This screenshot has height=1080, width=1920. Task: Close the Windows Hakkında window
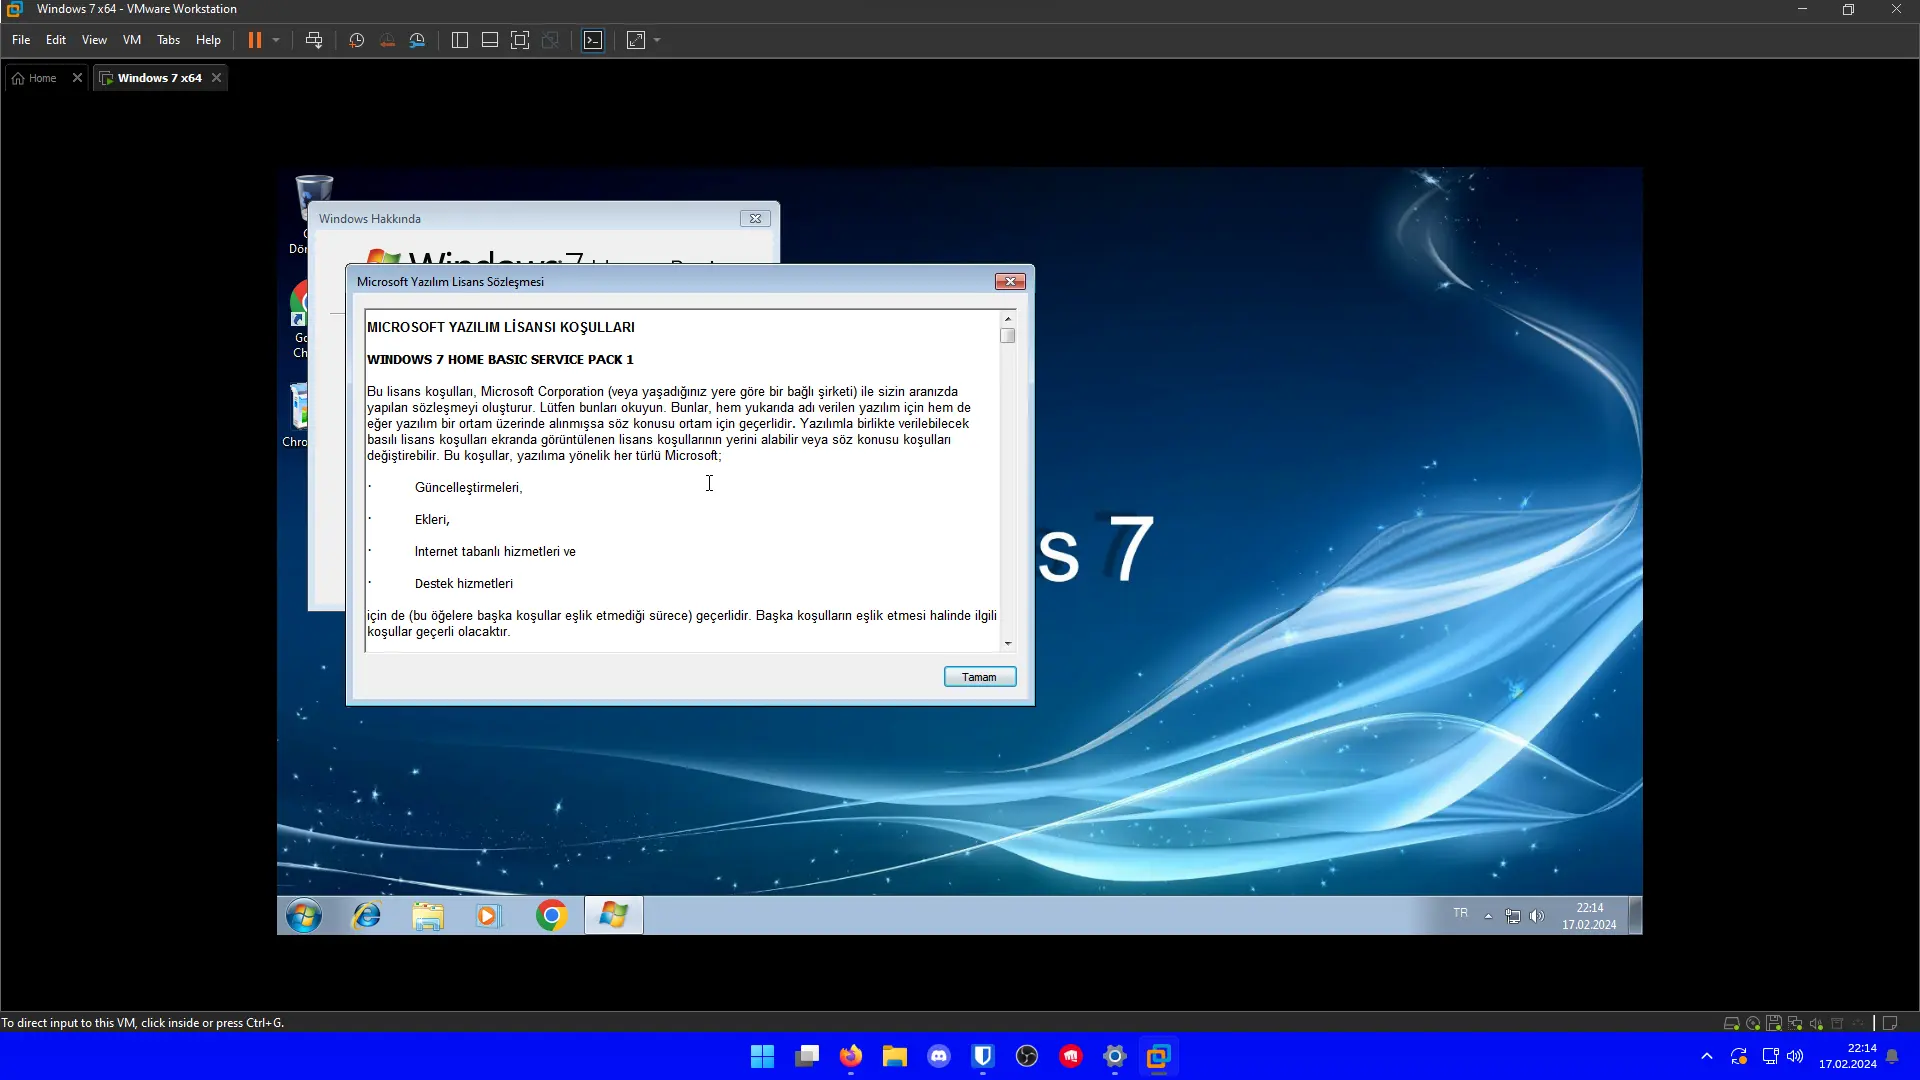(755, 219)
